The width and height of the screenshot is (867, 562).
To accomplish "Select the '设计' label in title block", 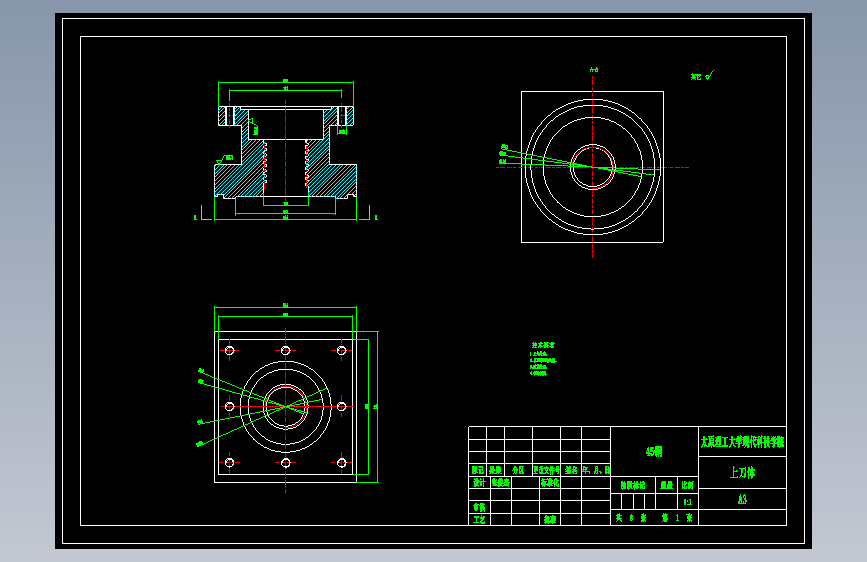I will point(479,482).
